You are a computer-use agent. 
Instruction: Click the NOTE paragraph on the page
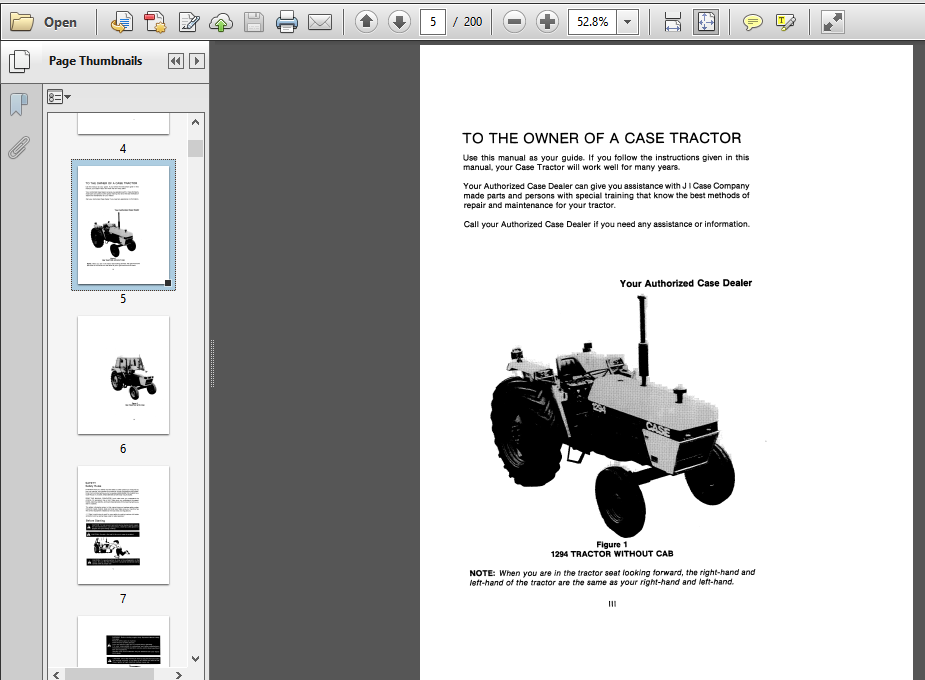pyautogui.click(x=612, y=577)
